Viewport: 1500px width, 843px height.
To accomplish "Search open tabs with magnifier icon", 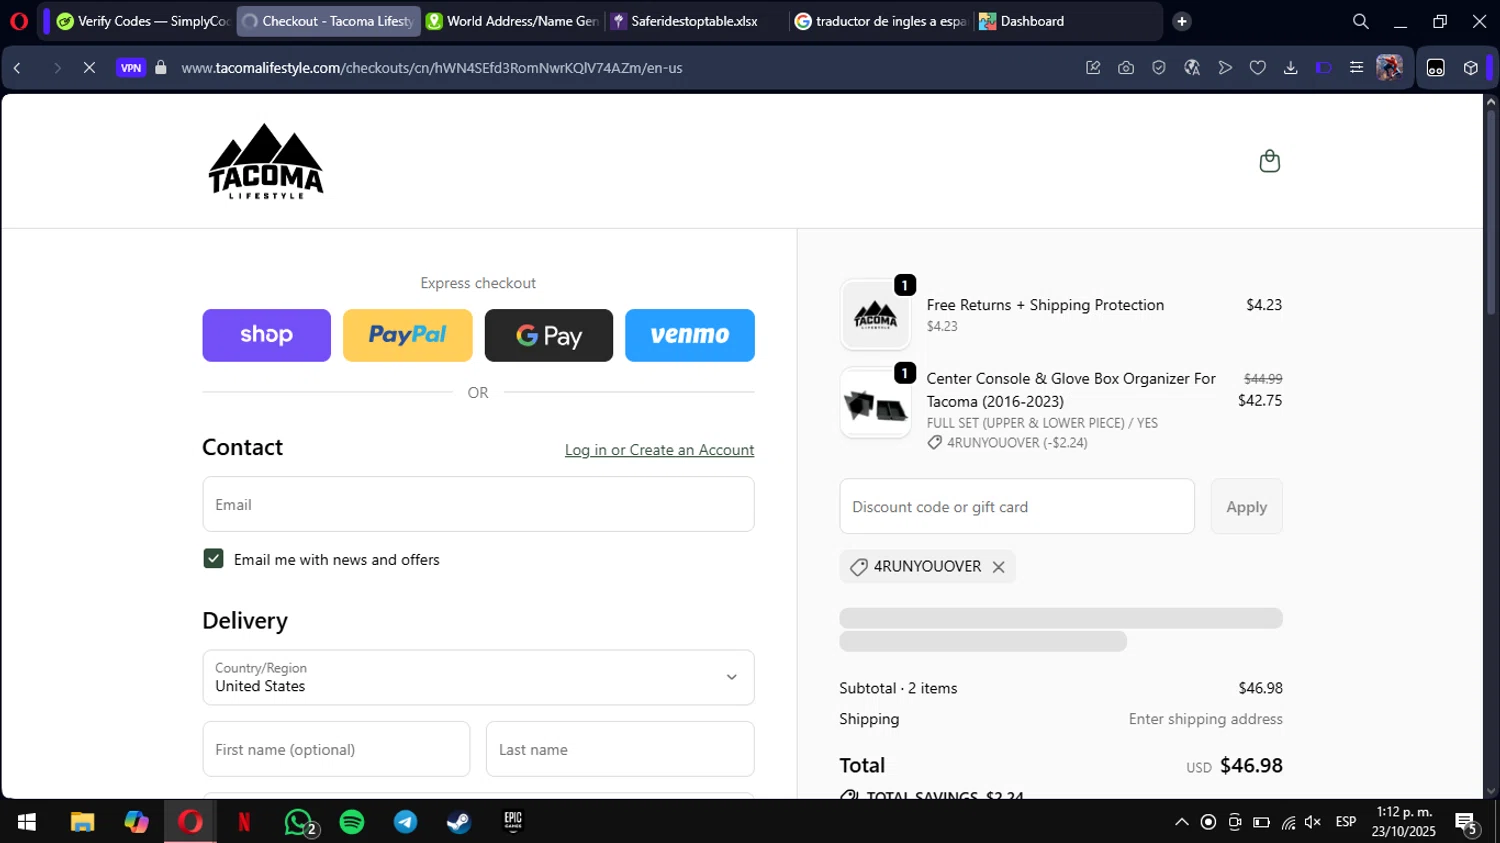I will (x=1360, y=21).
